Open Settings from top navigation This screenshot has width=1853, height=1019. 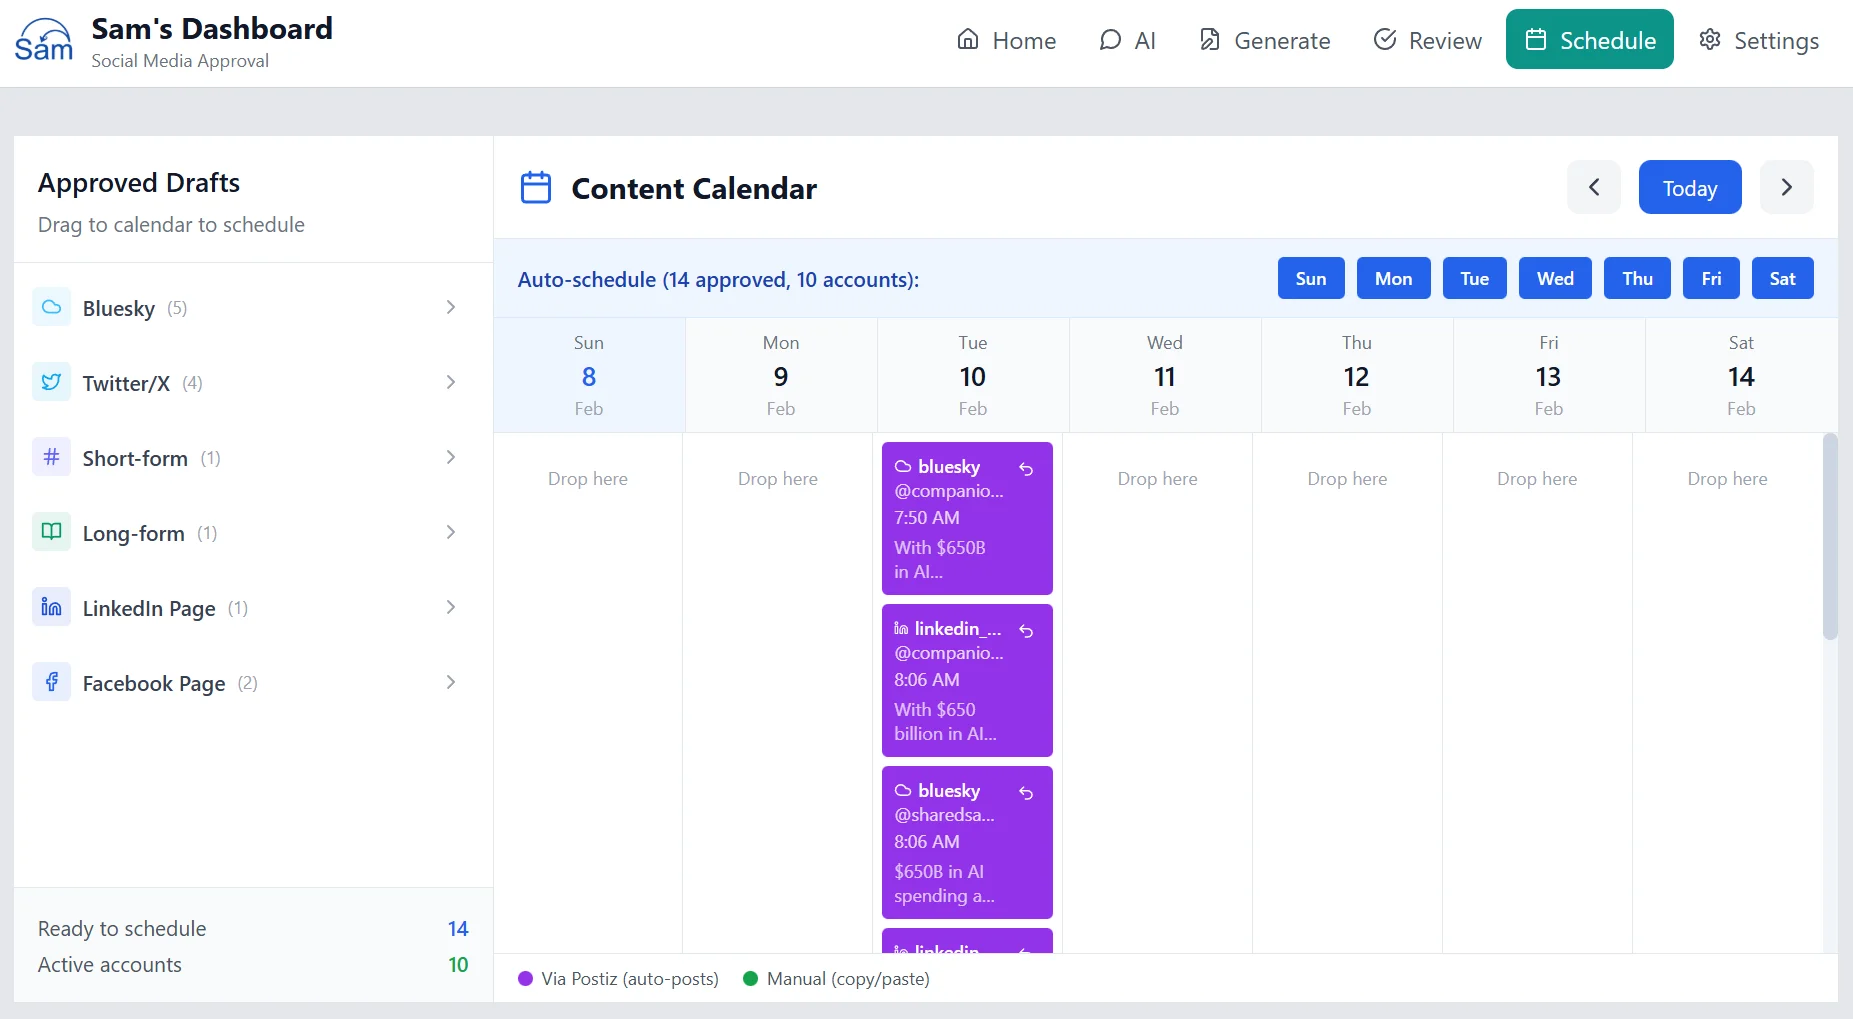[1759, 40]
